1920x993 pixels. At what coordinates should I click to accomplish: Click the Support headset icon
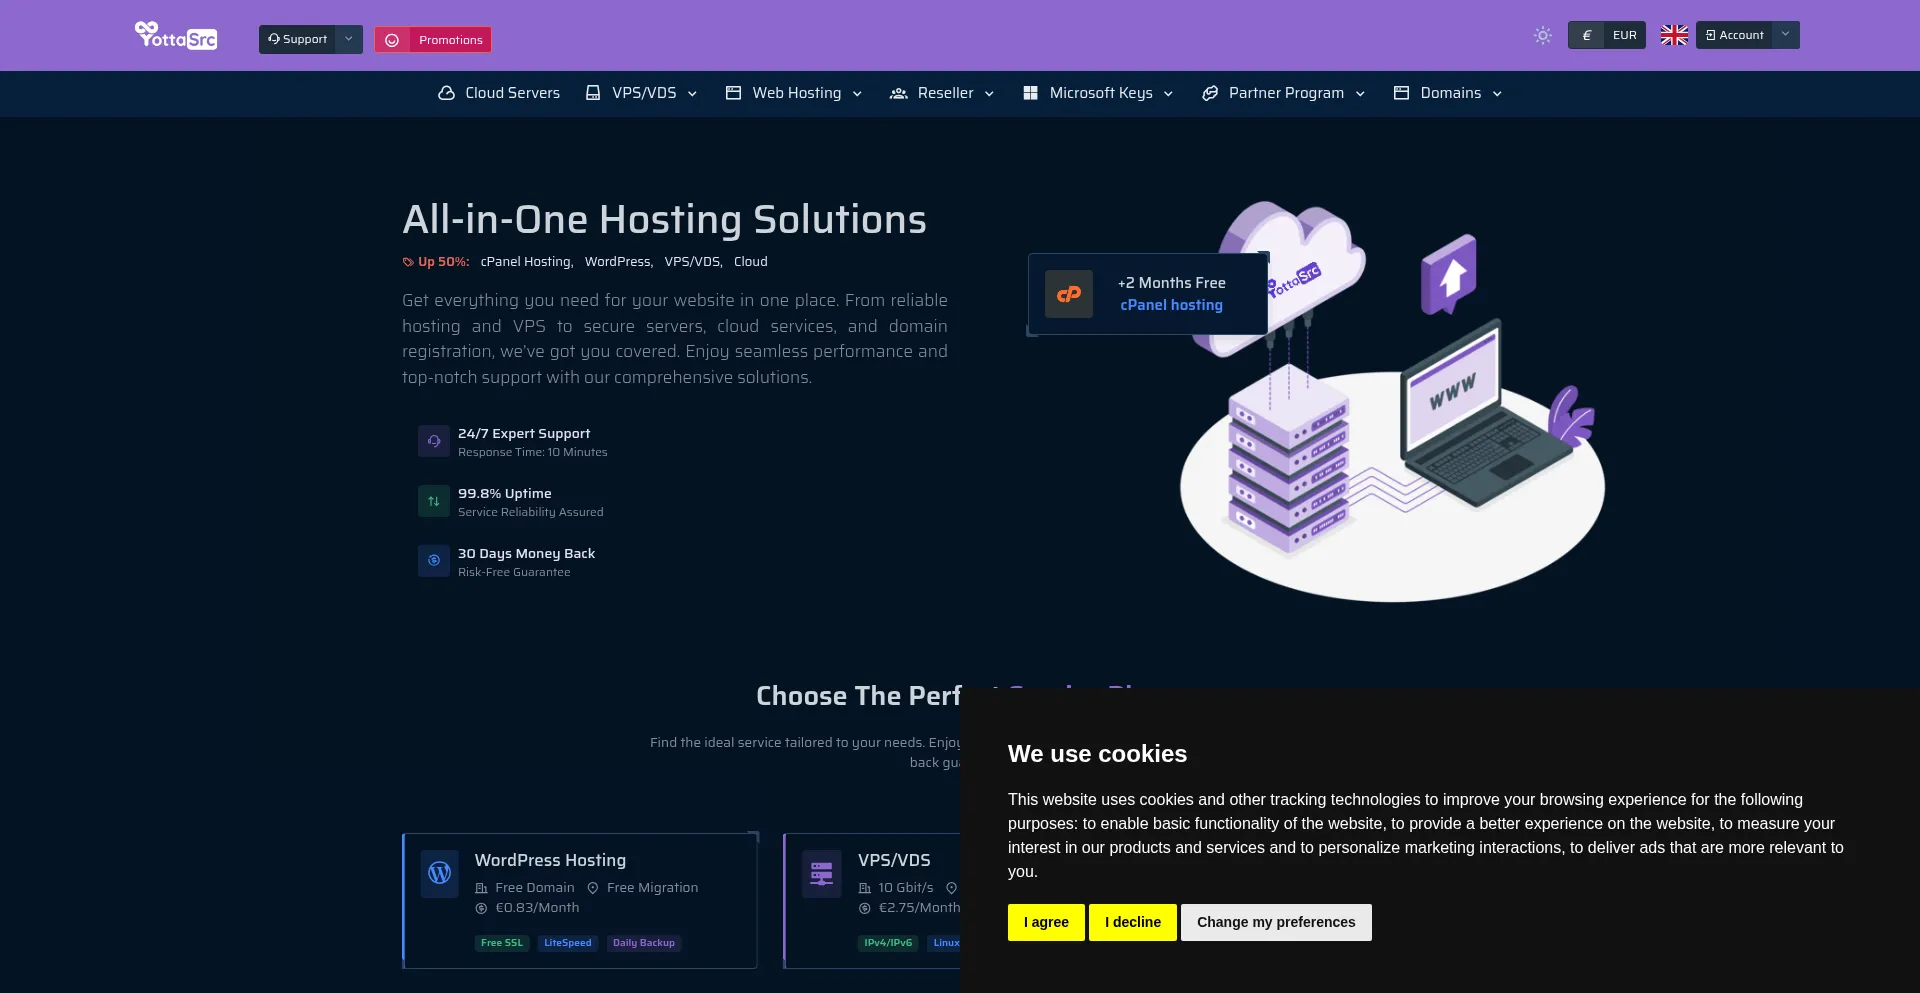274,39
